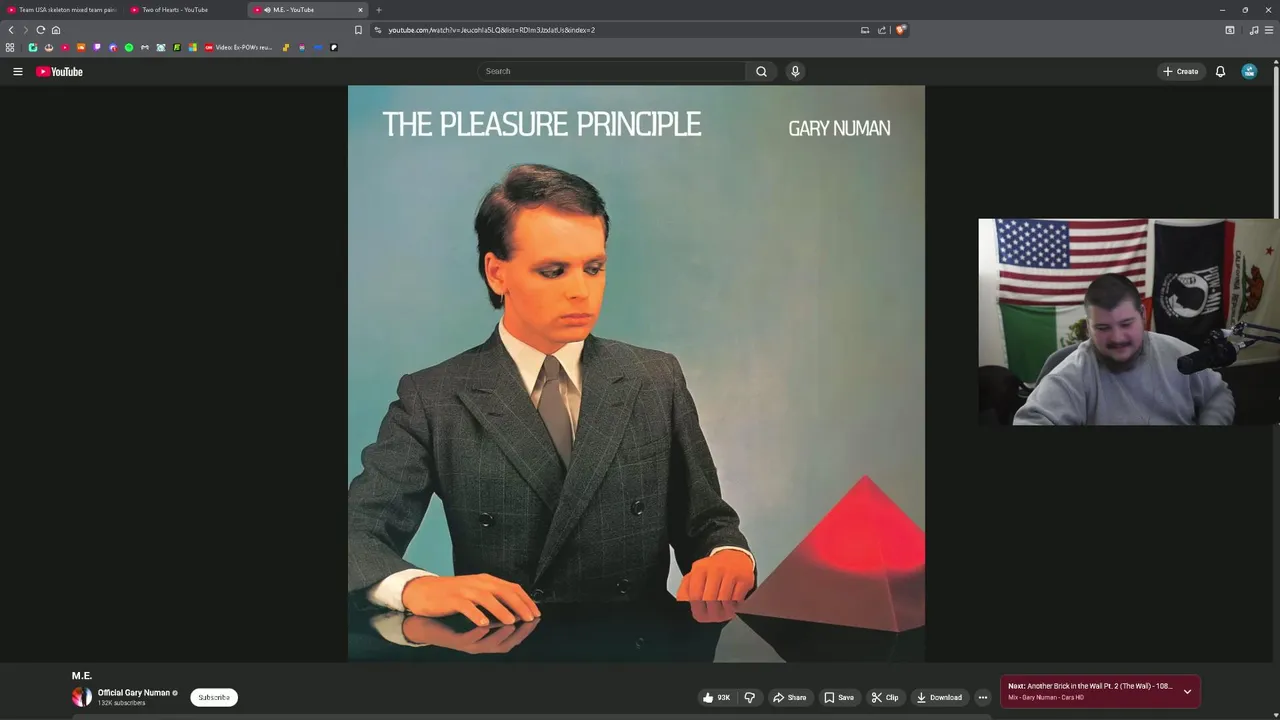Expand the Next up playlist panel
This screenshot has height=720, width=1280.
click(1187, 691)
